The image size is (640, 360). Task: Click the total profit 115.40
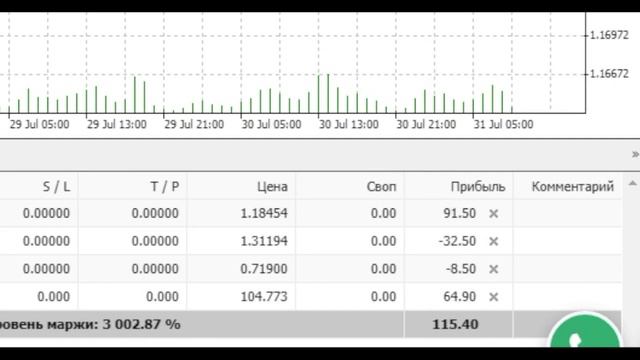coord(455,324)
